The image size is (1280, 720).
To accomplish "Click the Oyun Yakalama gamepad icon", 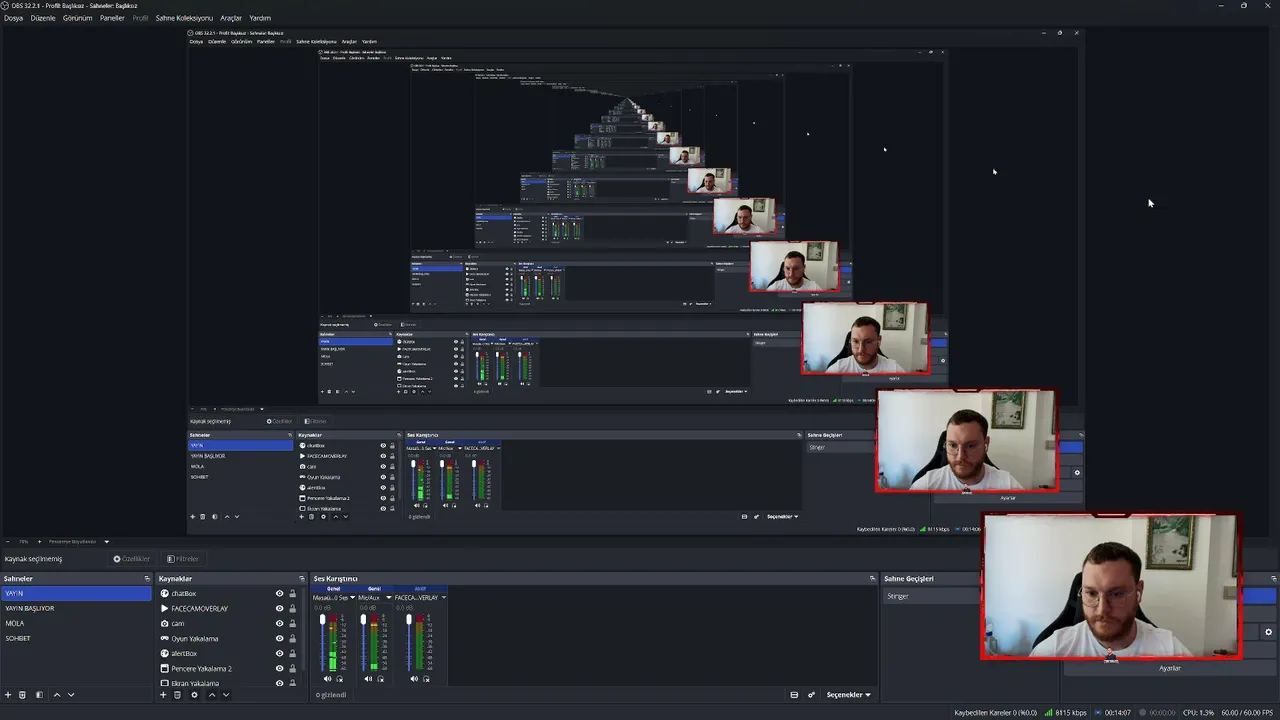I will [x=165, y=638].
